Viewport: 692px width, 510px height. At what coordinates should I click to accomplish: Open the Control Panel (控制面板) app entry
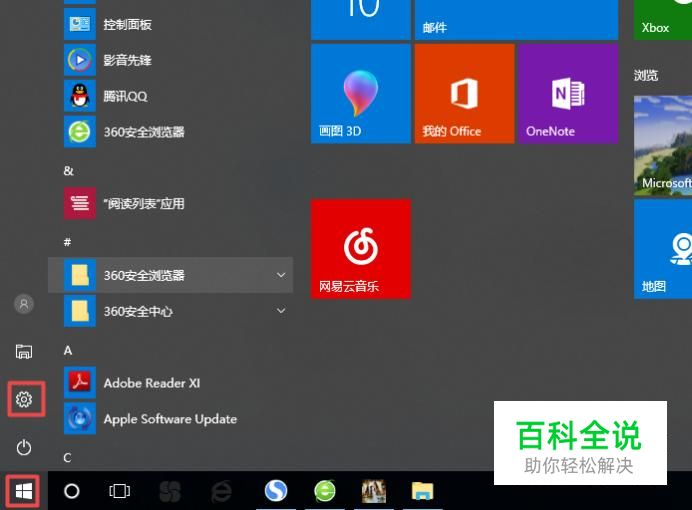click(170, 24)
